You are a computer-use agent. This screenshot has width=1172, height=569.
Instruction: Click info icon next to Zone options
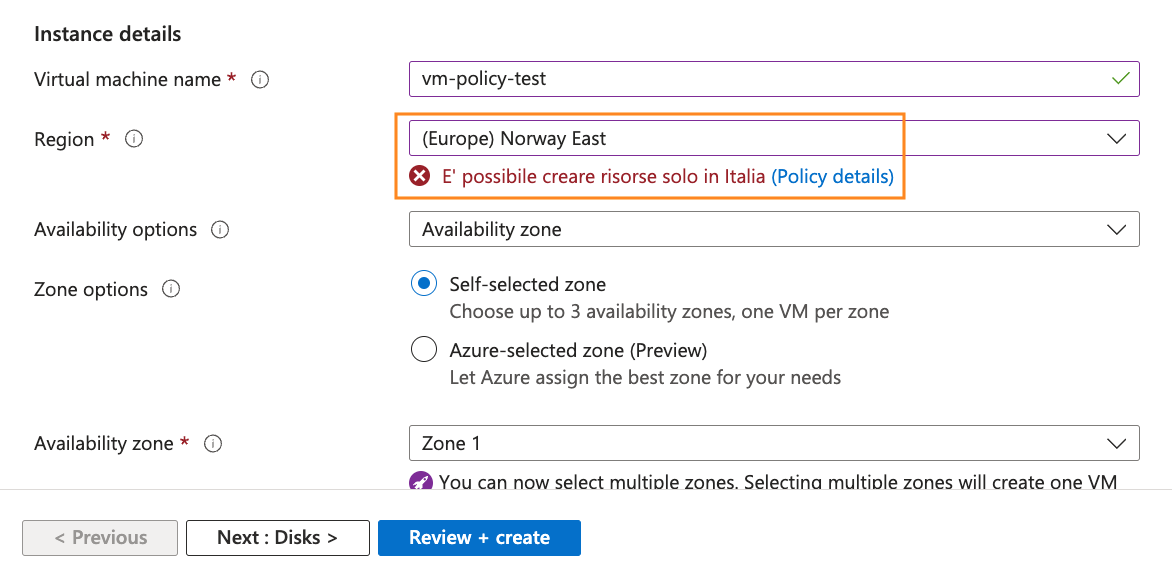tap(171, 289)
